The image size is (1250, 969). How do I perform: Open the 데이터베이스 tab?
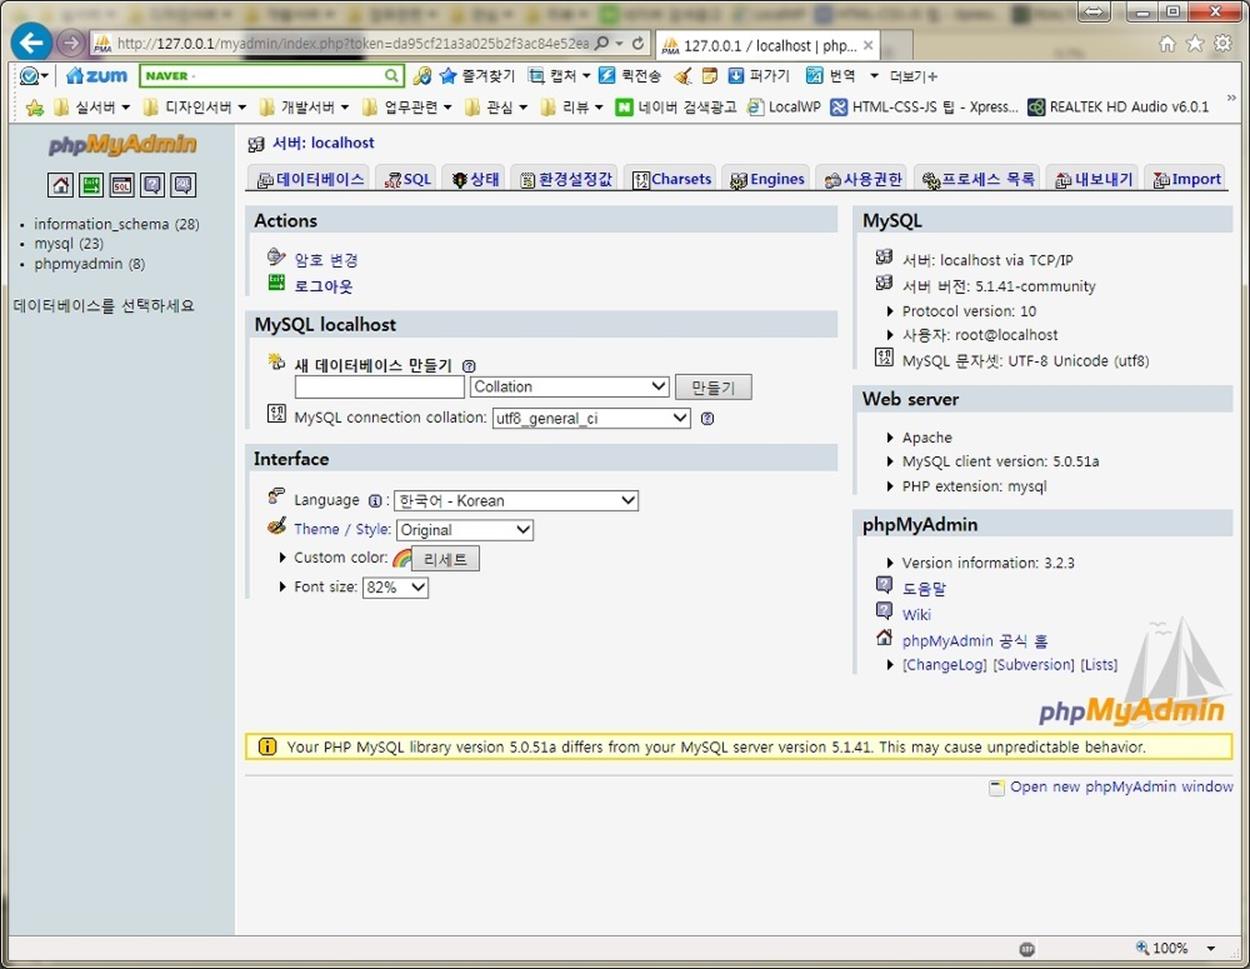pos(310,179)
